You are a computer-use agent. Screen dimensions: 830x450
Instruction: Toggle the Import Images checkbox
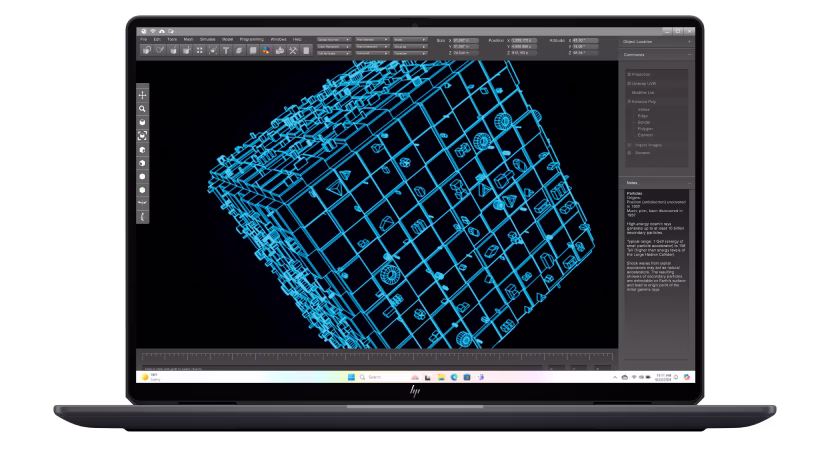629,145
